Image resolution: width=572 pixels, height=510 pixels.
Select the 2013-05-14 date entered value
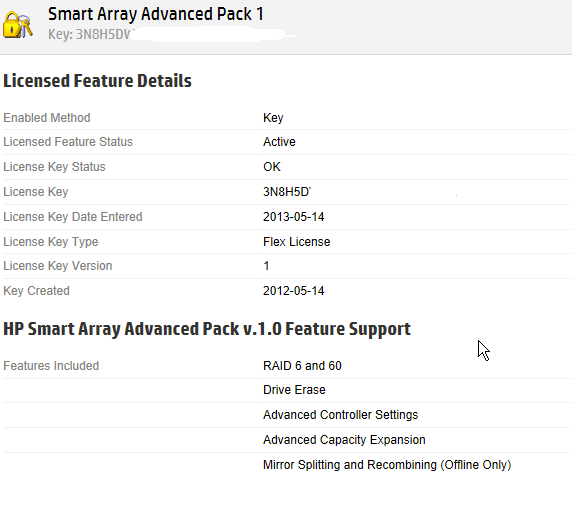tap(294, 217)
